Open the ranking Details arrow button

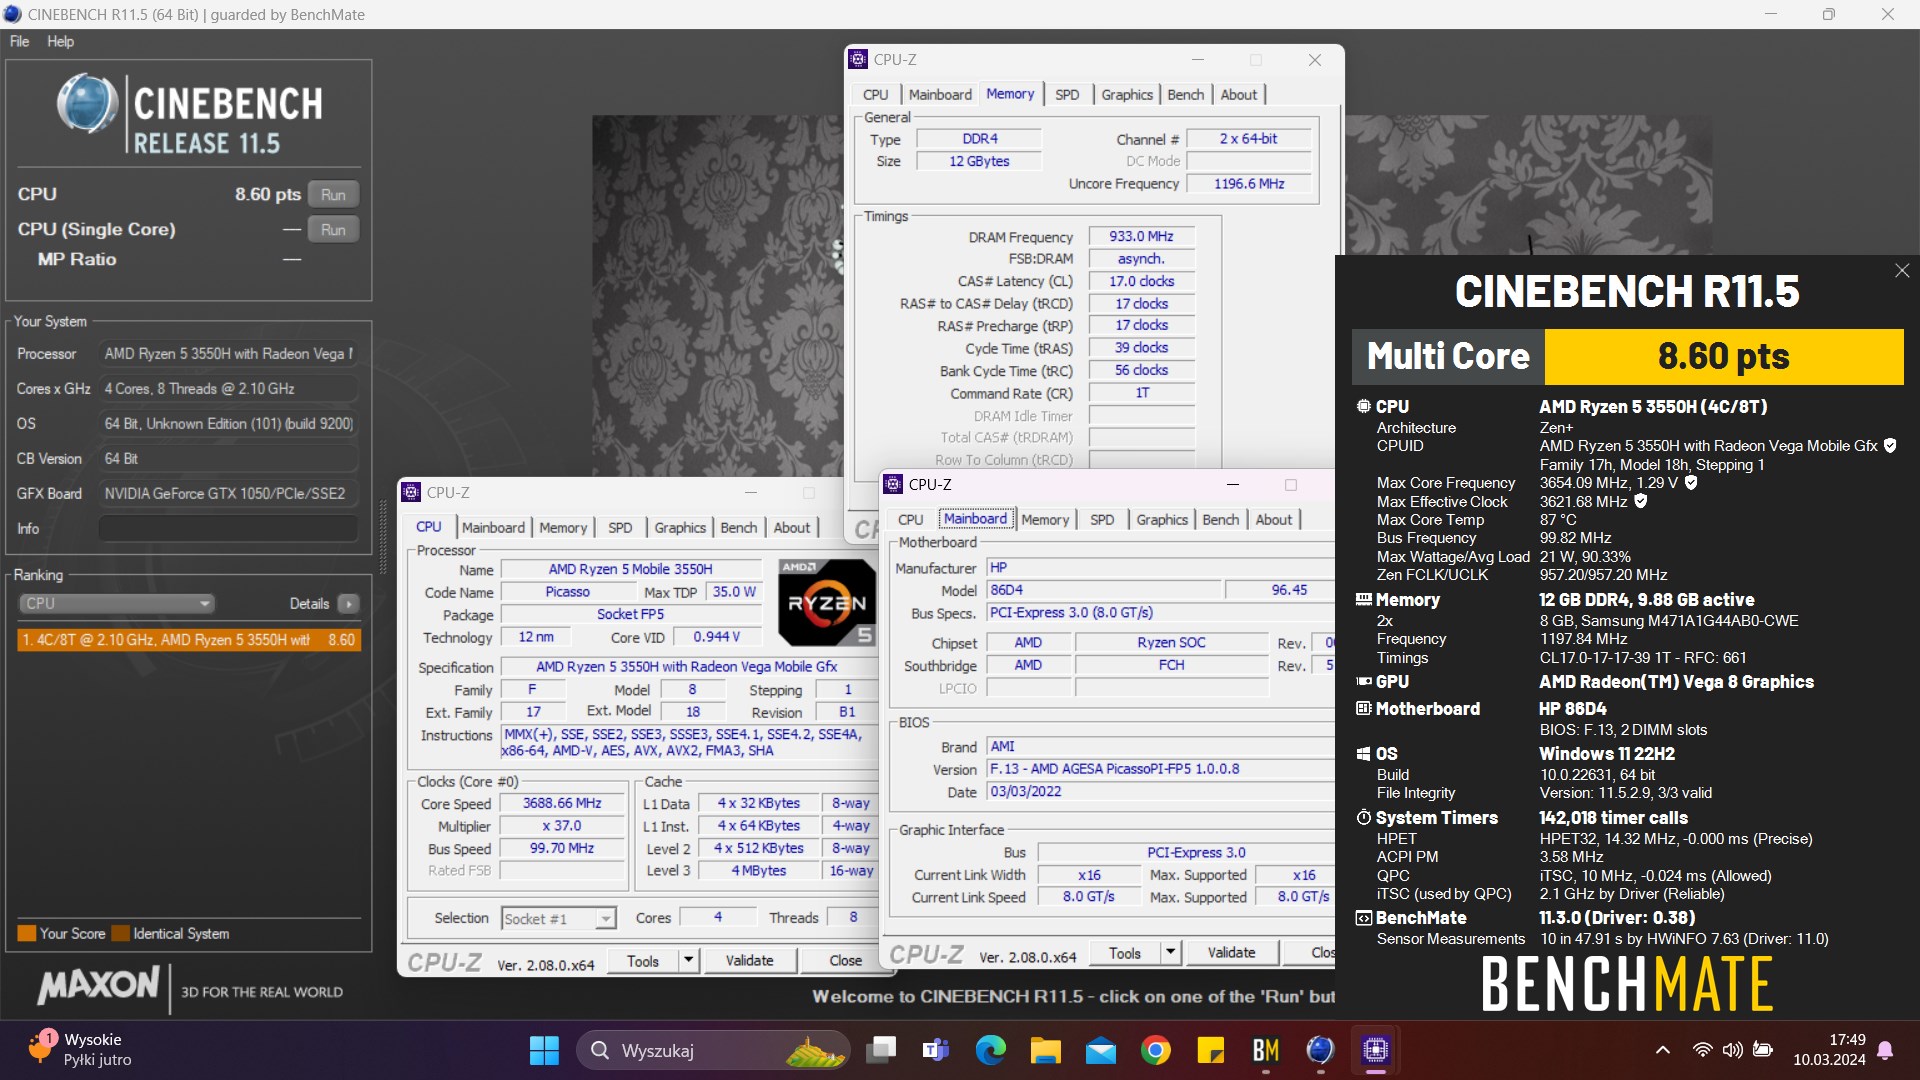point(348,603)
